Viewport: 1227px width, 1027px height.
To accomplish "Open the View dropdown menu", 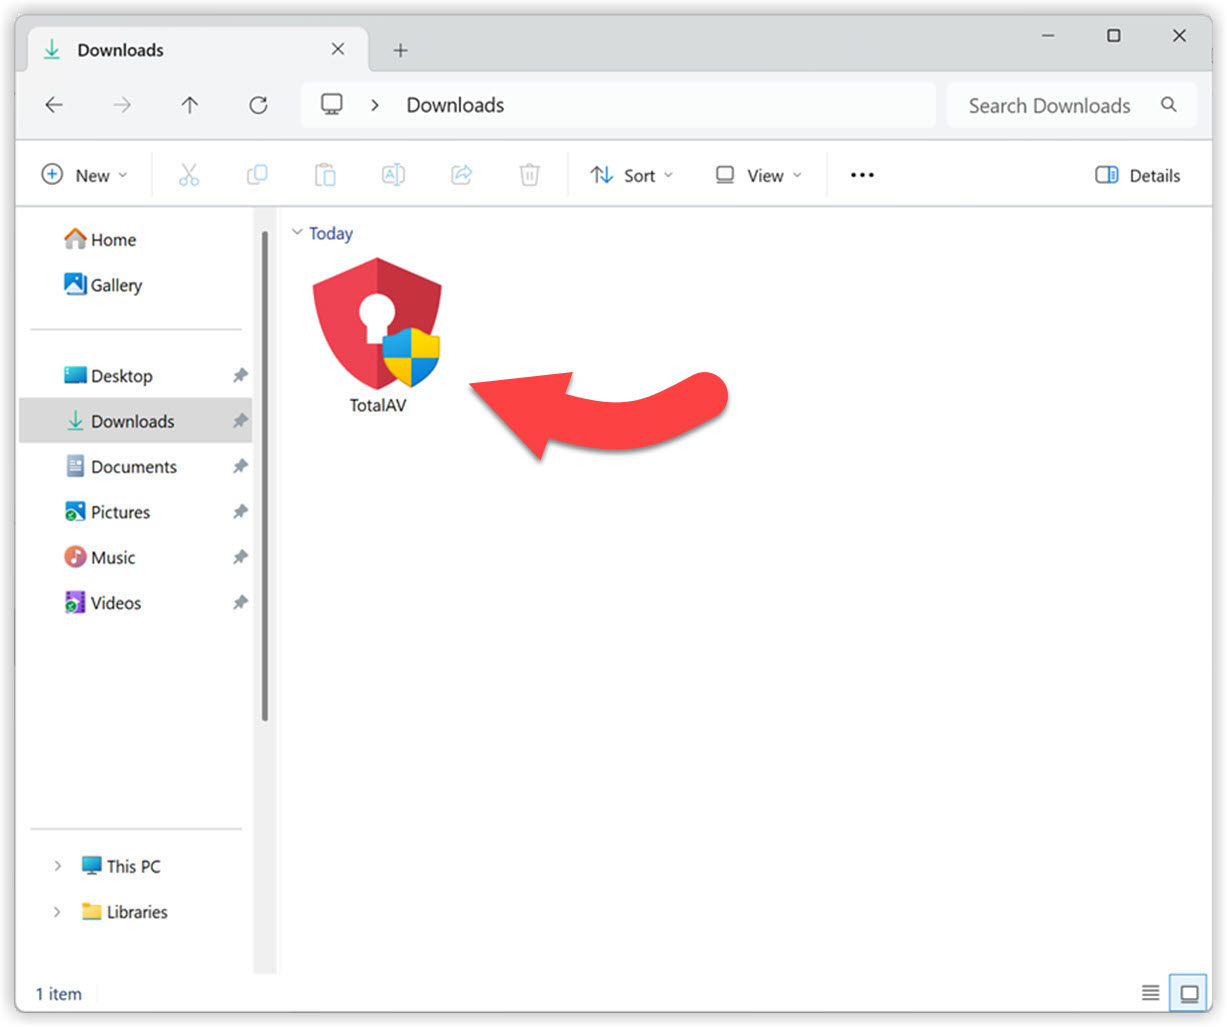I will [759, 176].
